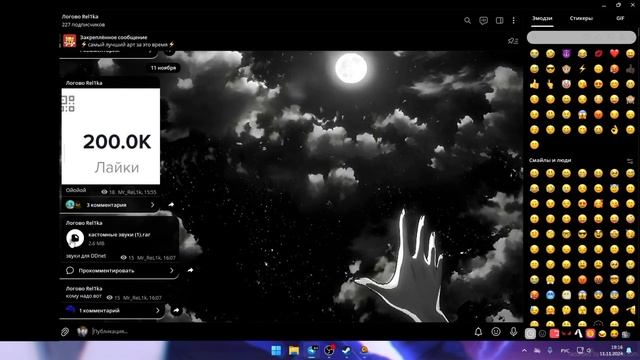The height and width of the screenshot is (360, 640).
Task: Select the recent emoji category icon
Action: coord(530,333)
